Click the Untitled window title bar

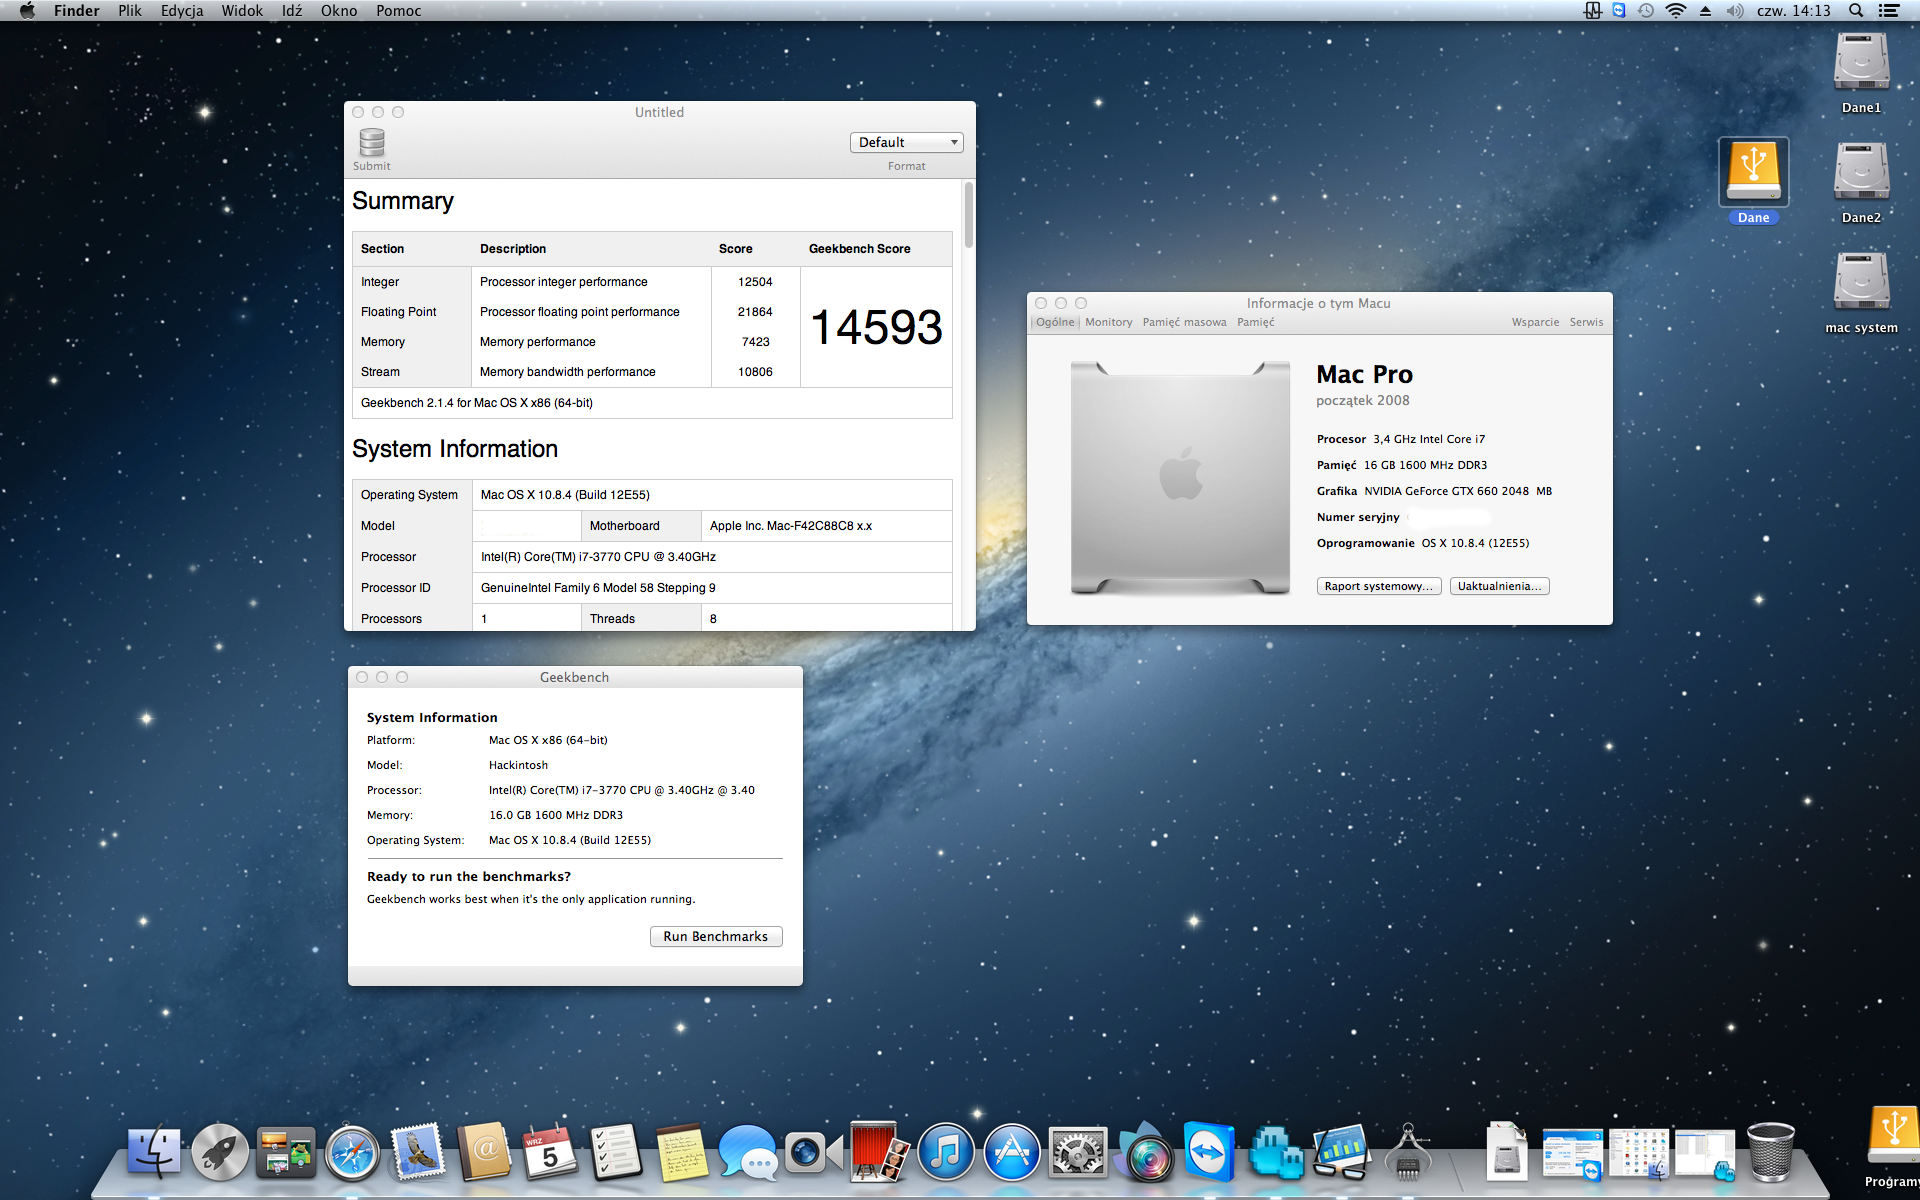point(659,112)
